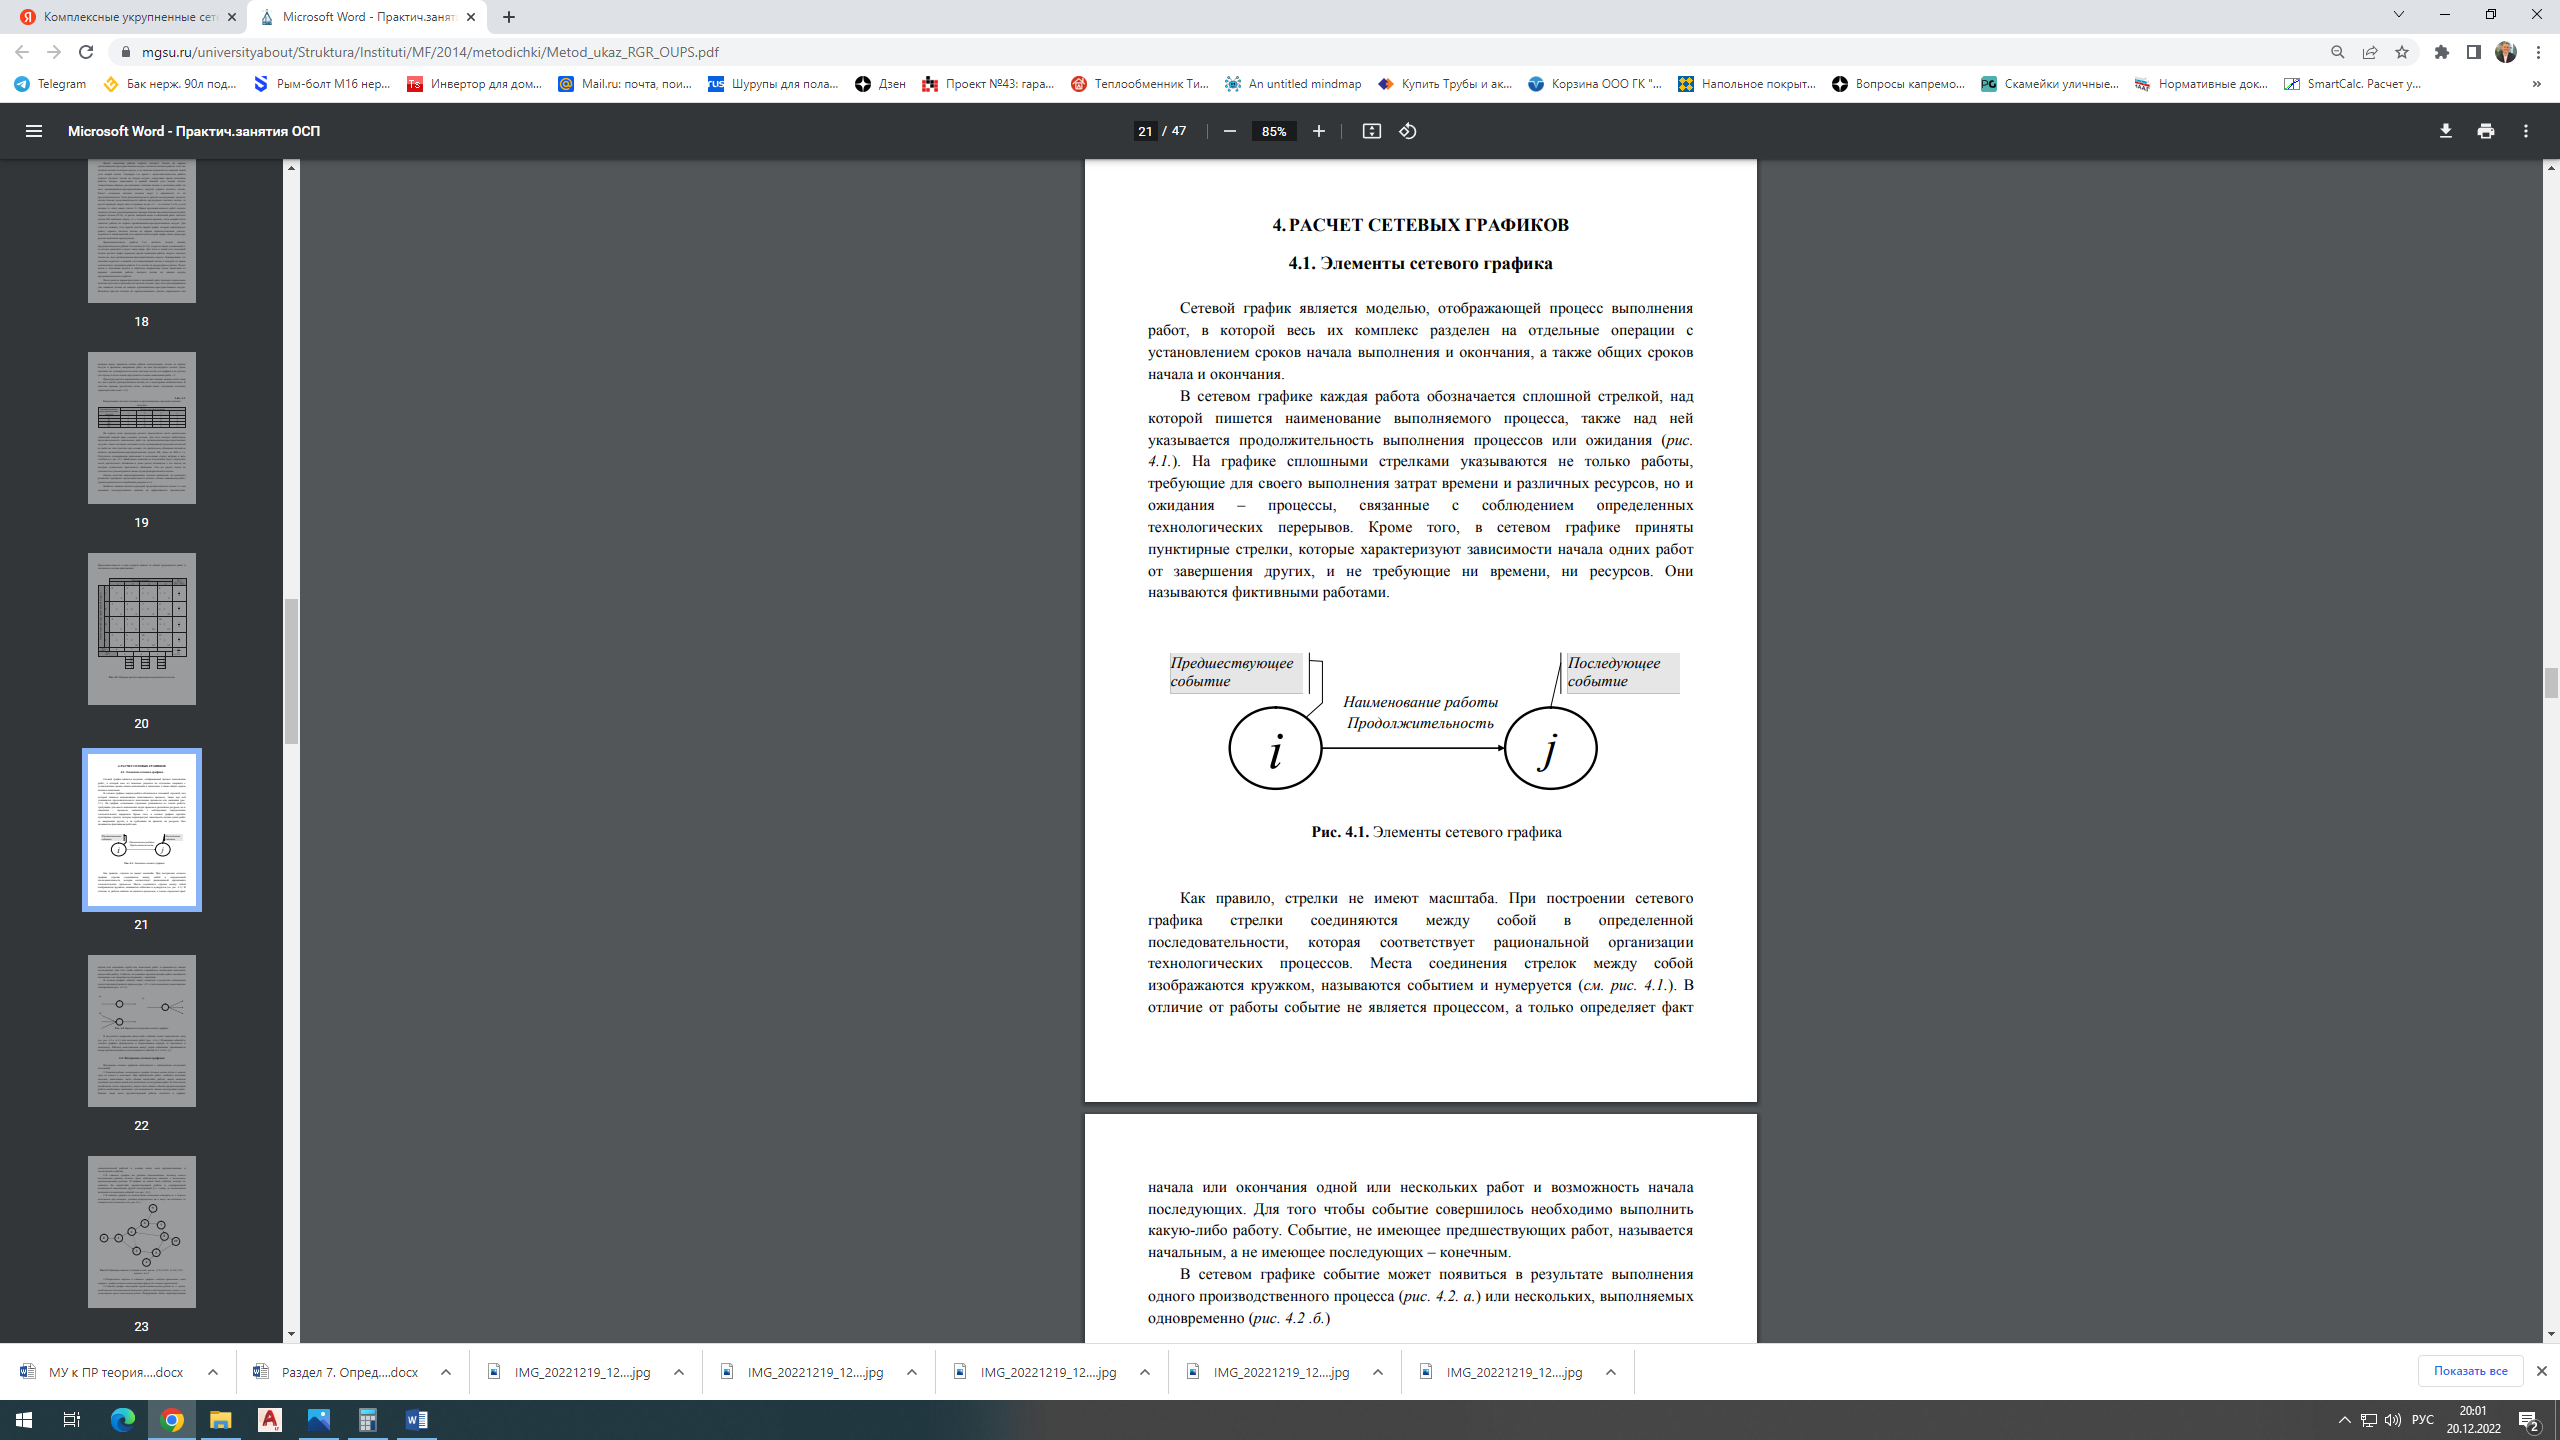Select page 19 thumbnail
Image resolution: width=2560 pixels, height=1440 pixels.
142,428
